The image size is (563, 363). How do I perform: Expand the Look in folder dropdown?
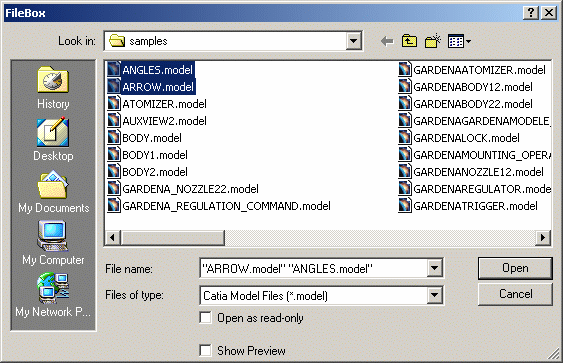[x=353, y=41]
